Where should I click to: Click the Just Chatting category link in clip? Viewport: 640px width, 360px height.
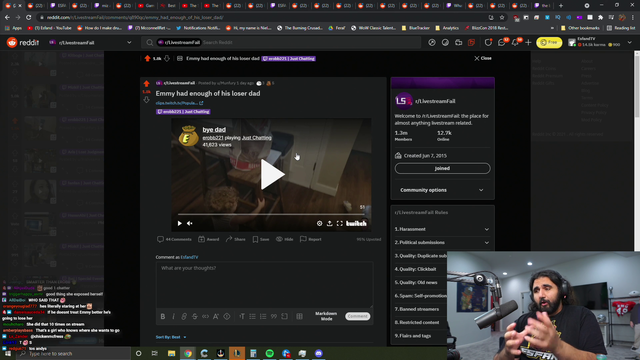tap(257, 138)
